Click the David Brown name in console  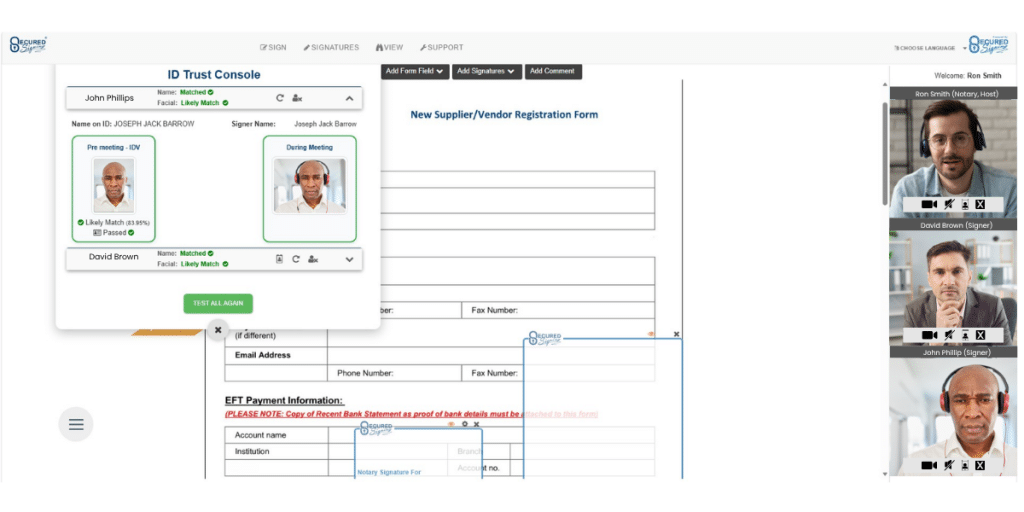[x=114, y=257]
